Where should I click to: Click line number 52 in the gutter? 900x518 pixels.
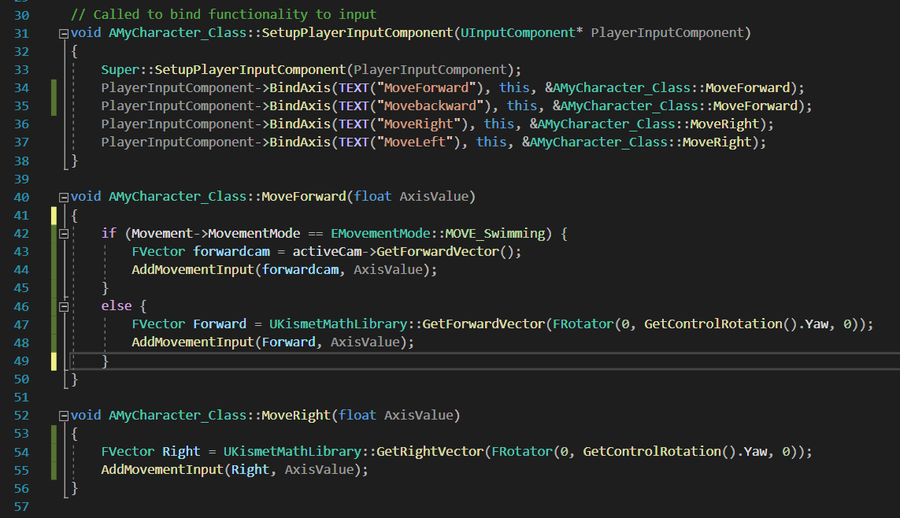[21, 416]
